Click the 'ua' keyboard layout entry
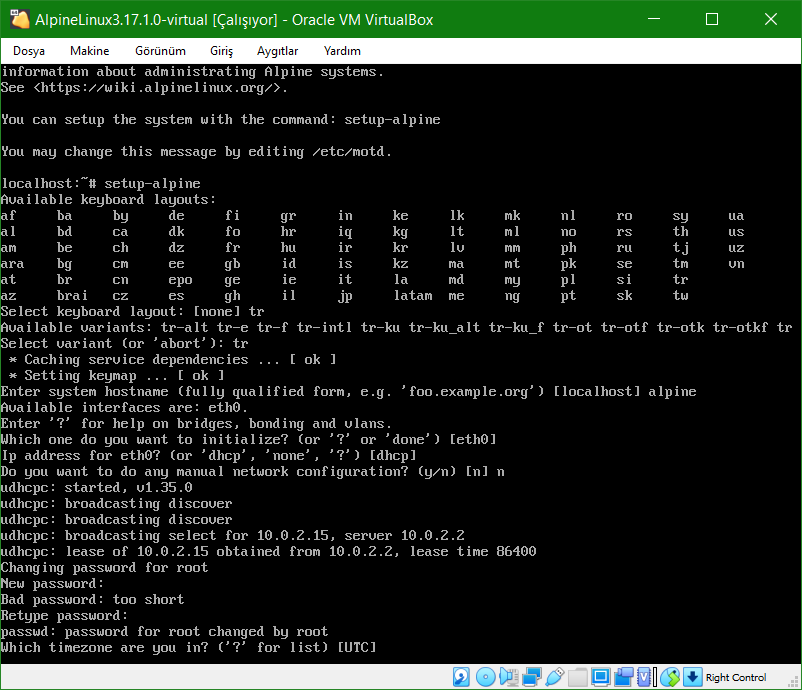 click(x=736, y=215)
